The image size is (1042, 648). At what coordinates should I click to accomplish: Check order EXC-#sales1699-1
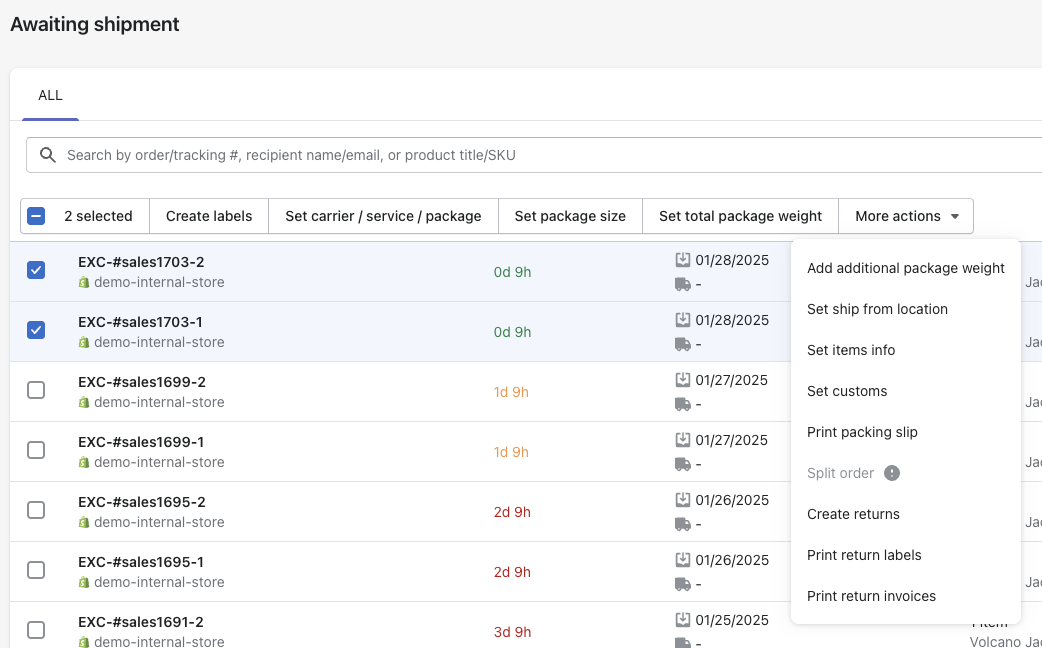36,450
